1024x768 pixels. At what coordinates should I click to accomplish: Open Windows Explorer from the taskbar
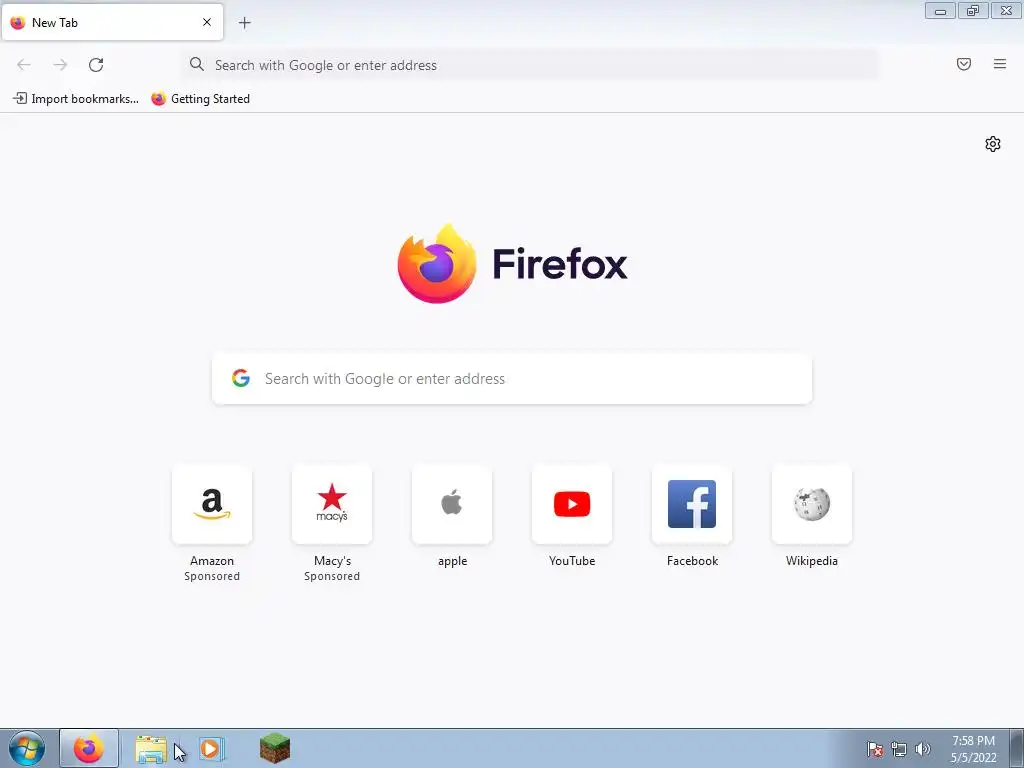pos(151,748)
